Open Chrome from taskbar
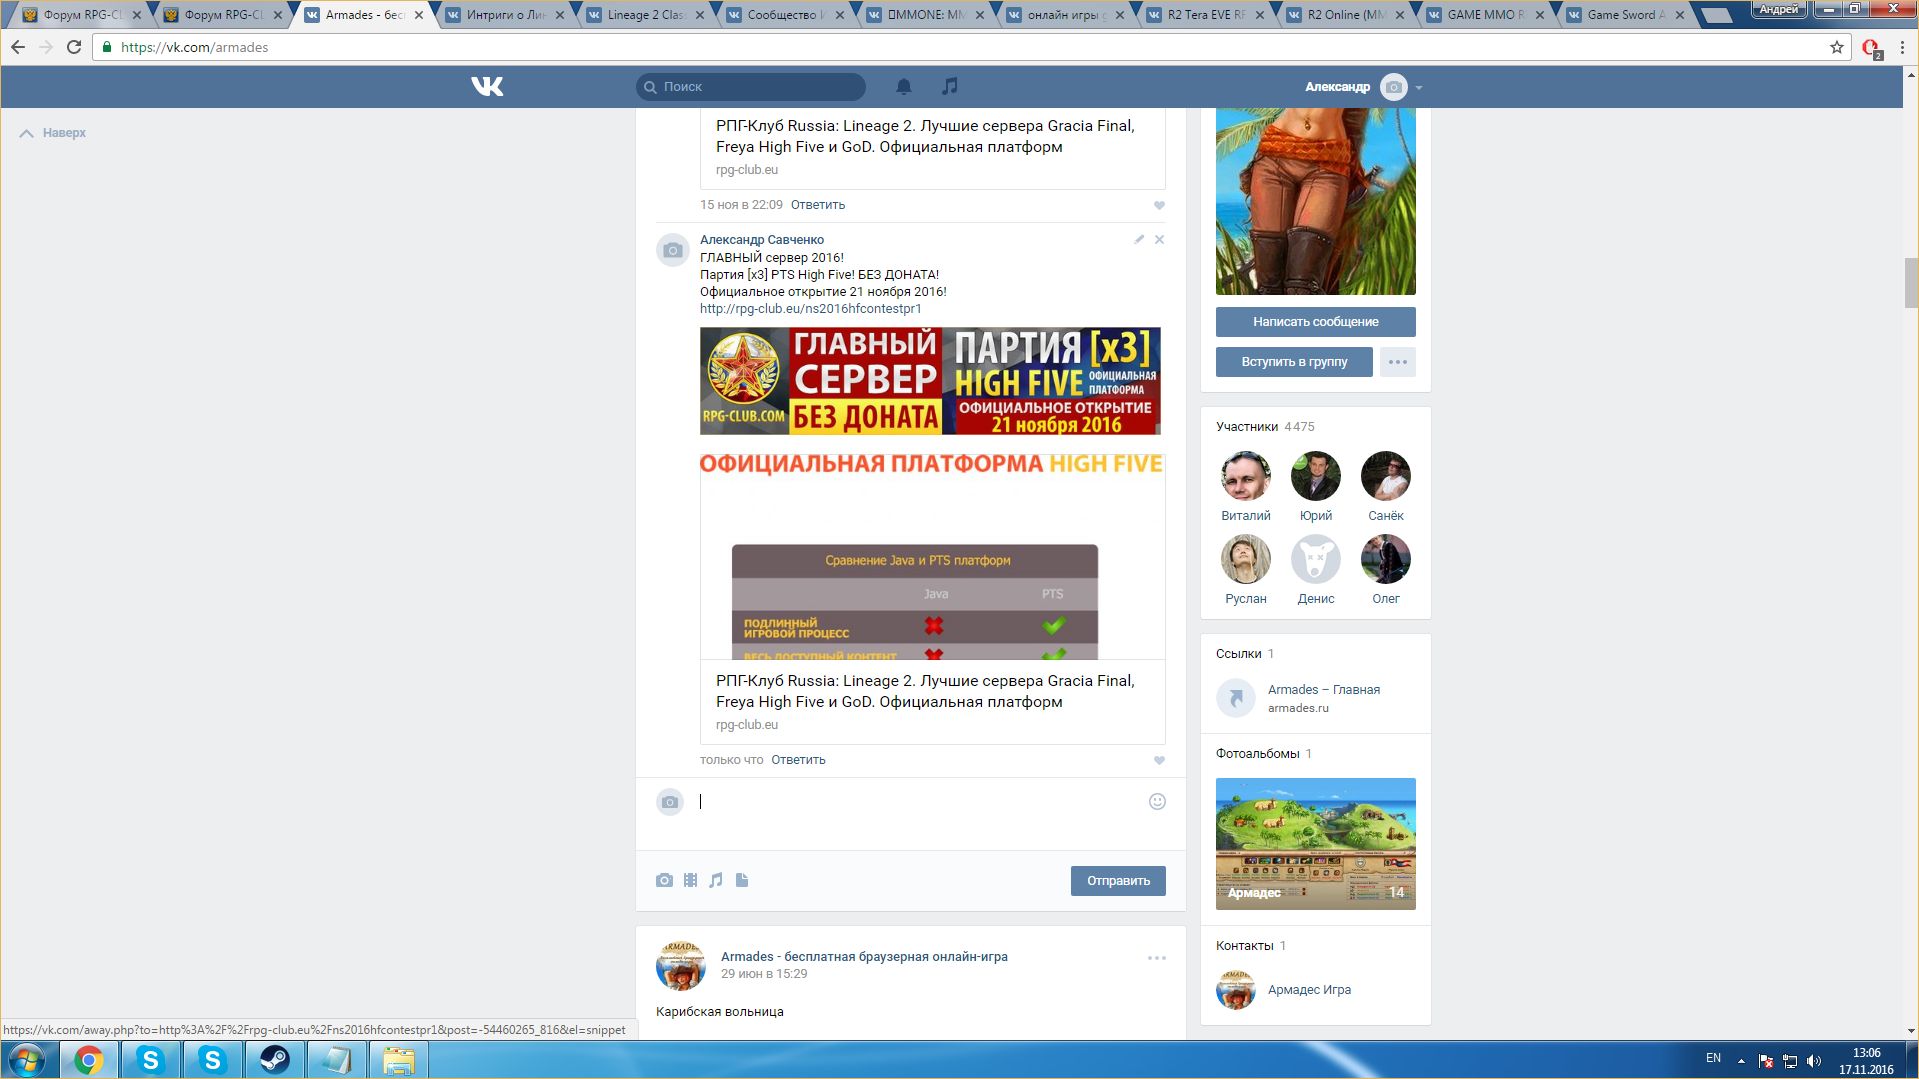1919x1079 pixels. pyautogui.click(x=89, y=1060)
